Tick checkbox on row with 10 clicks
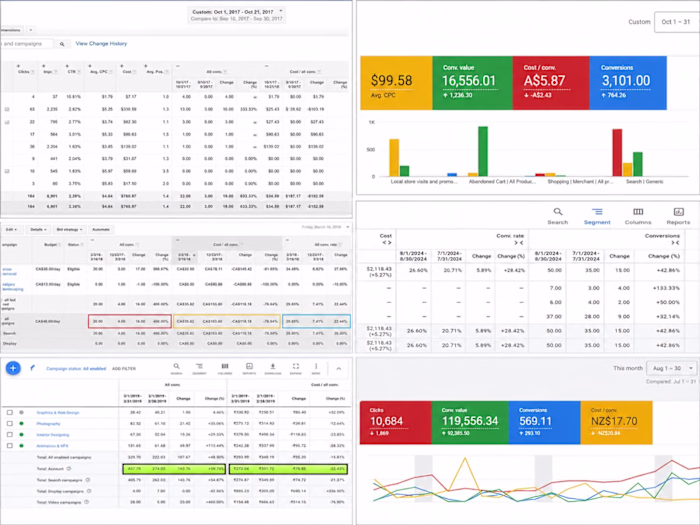 7,171
